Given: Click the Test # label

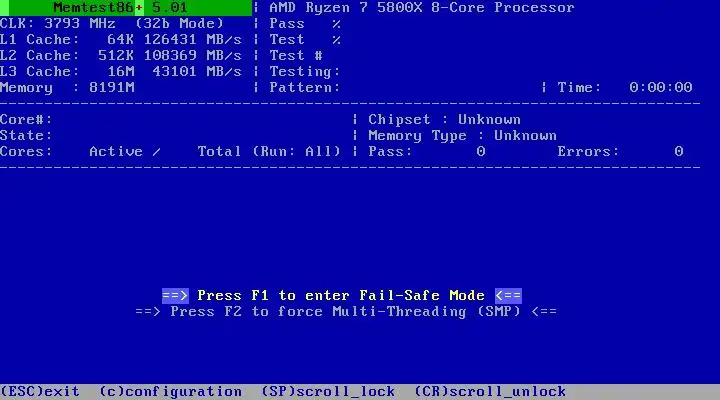Looking at the screenshot, I should tap(296, 56).
